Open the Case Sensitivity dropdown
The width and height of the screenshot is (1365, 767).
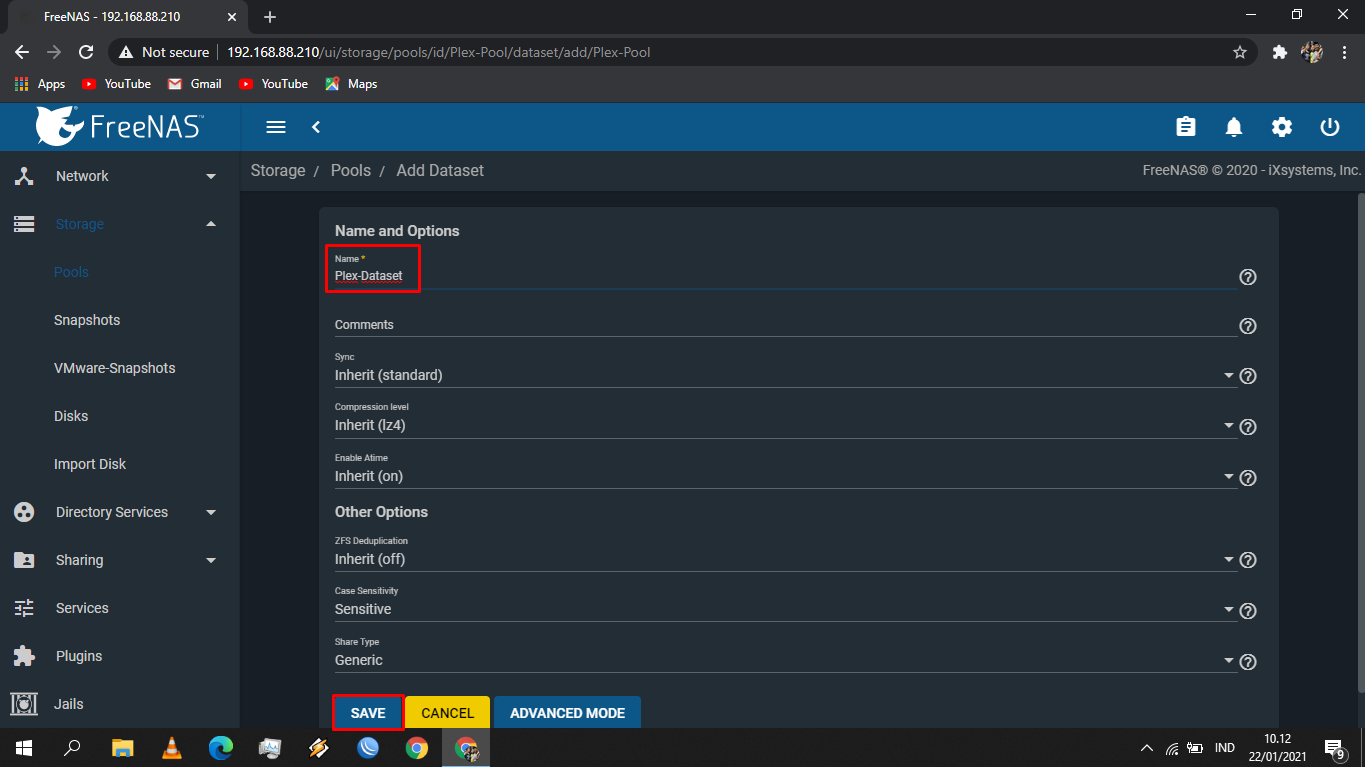[x=780, y=610]
